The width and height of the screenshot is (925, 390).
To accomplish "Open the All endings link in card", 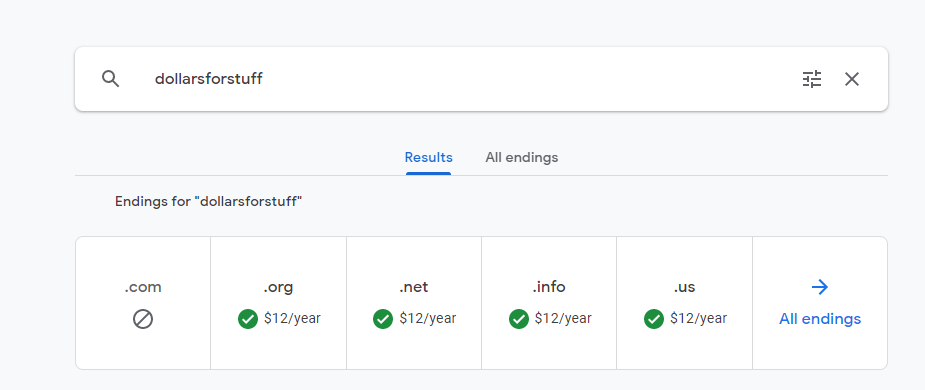I will click(820, 319).
